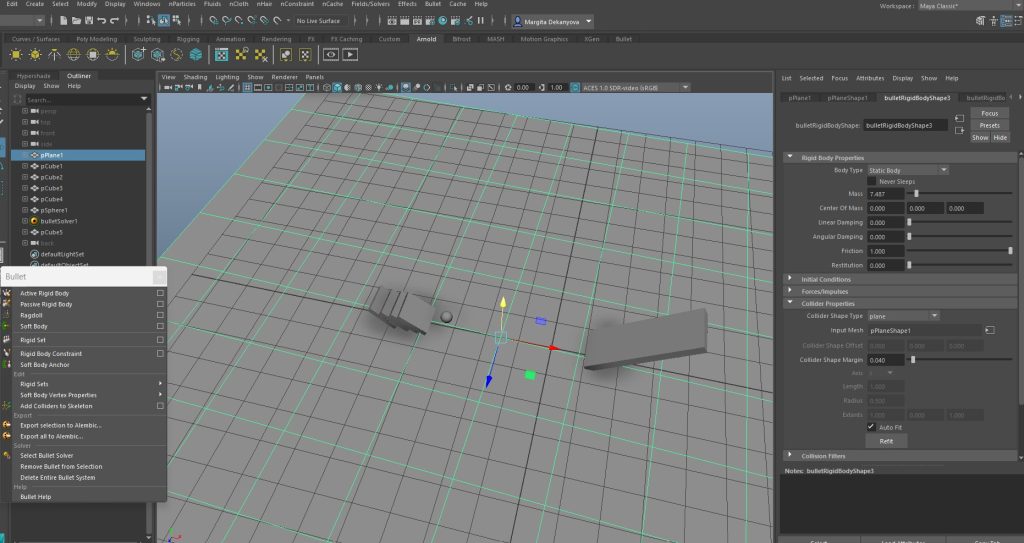Open Rigid Set option box
The height and width of the screenshot is (543, 1024).
[160, 340]
